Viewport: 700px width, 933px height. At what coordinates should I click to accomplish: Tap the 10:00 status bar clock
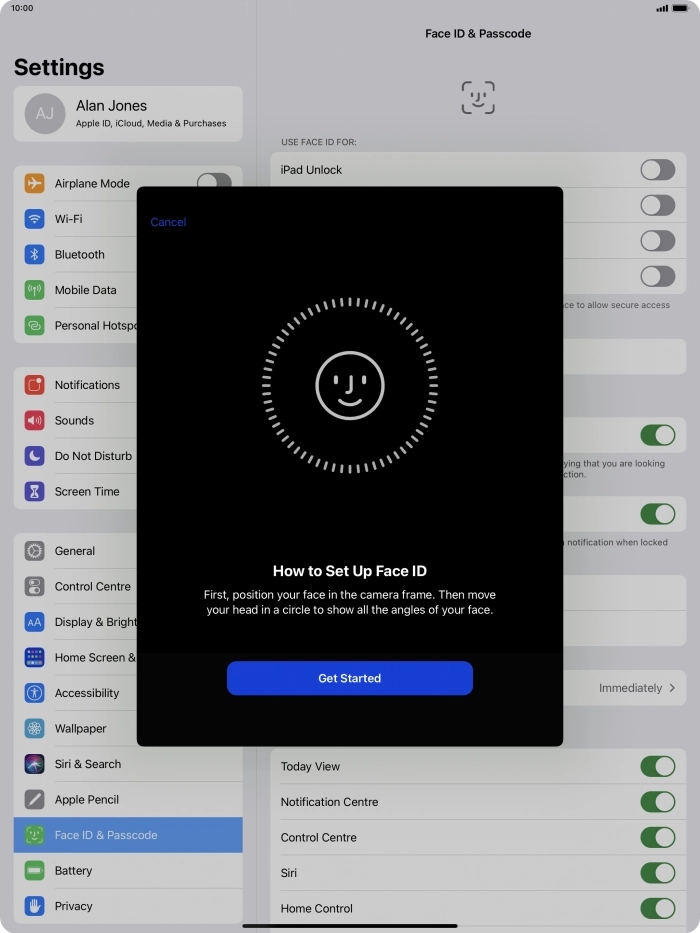point(22,8)
